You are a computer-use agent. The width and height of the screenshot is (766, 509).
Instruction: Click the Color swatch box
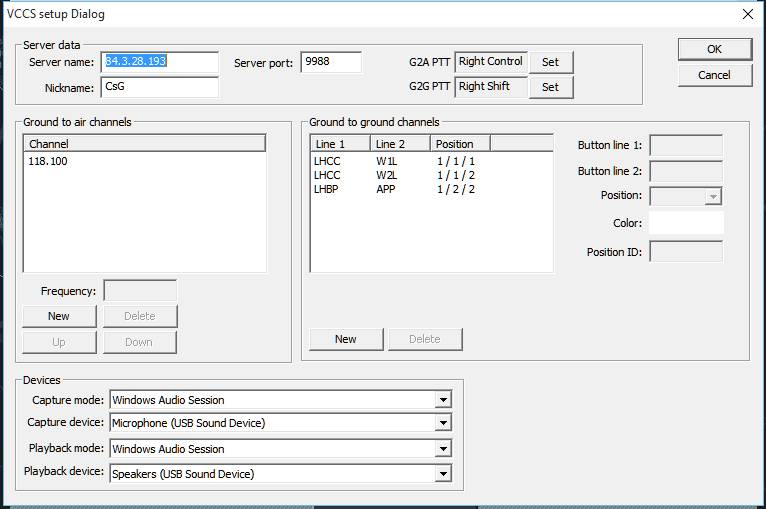pyautogui.click(x=686, y=223)
